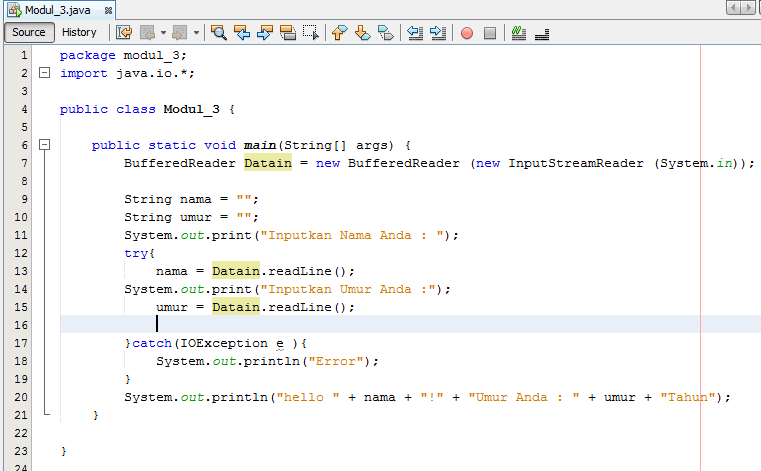
Task: Click the variable 'umur' on line 10
Action: pos(196,217)
